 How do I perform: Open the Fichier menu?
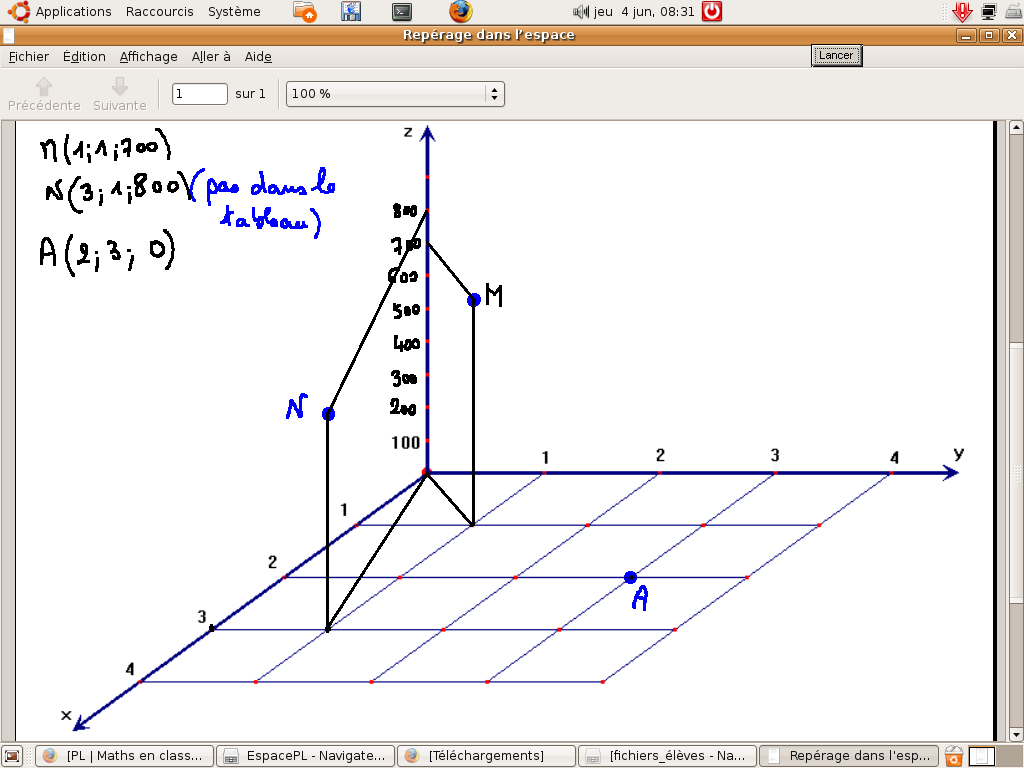click(29, 57)
